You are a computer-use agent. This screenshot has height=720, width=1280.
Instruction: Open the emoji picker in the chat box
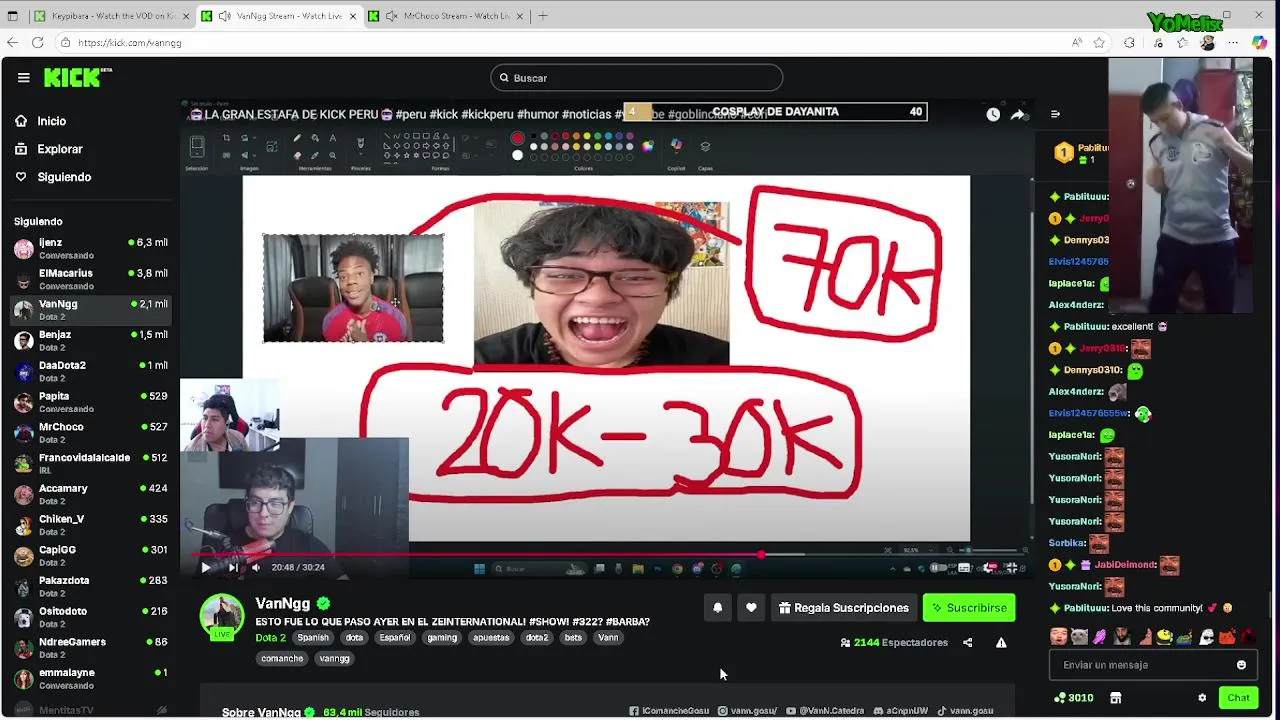(1241, 665)
